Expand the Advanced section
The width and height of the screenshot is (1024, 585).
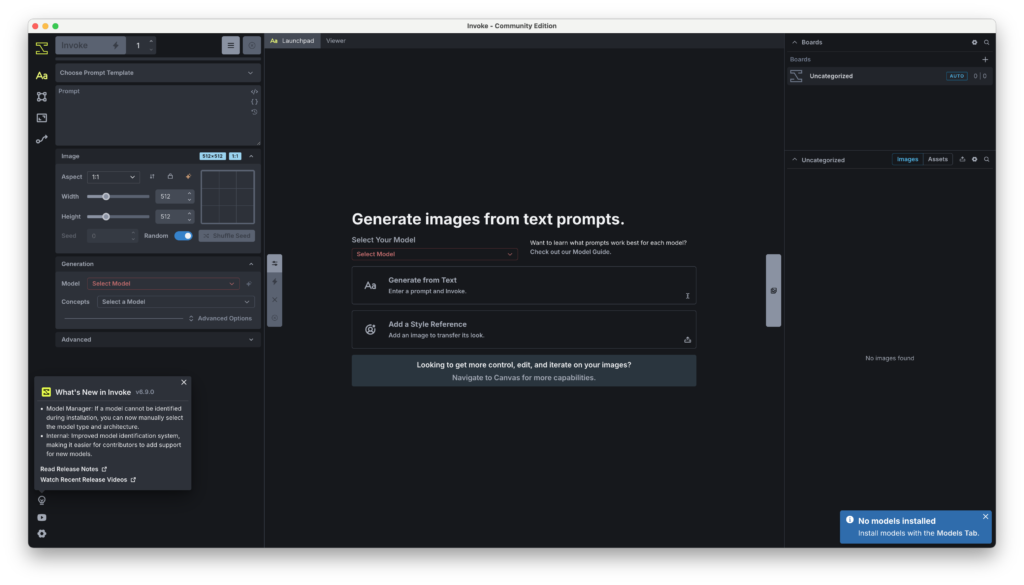tap(158, 340)
